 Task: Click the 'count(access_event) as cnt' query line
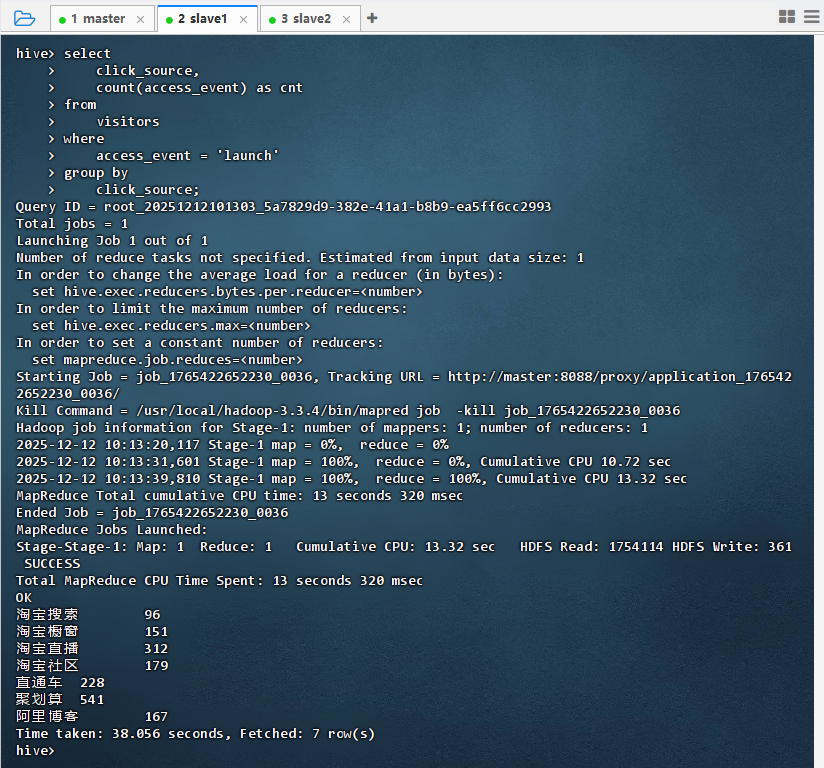pos(199,88)
